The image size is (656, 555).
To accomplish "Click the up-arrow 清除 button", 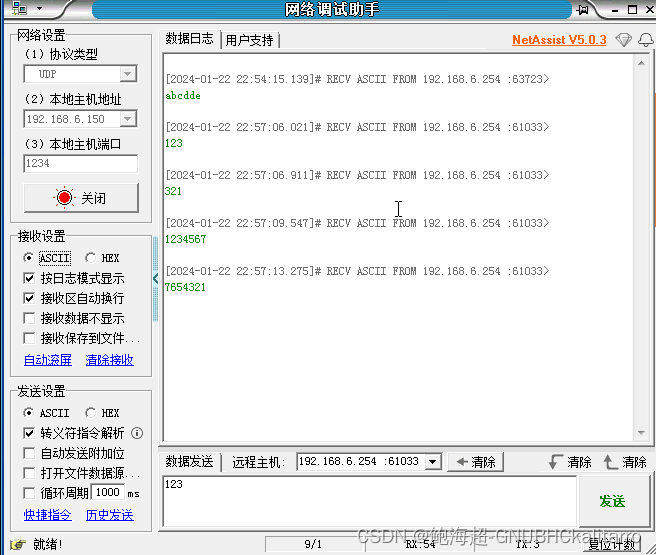I will pos(625,462).
